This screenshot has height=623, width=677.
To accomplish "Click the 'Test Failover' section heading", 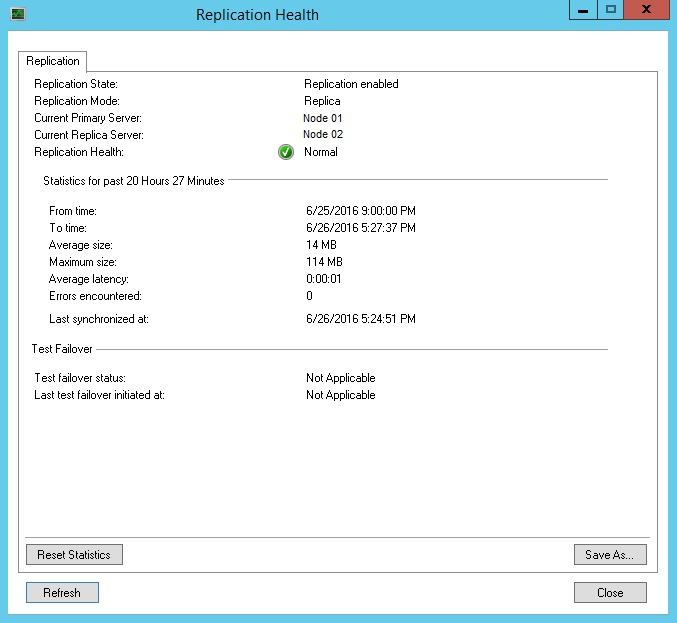I will coord(62,349).
